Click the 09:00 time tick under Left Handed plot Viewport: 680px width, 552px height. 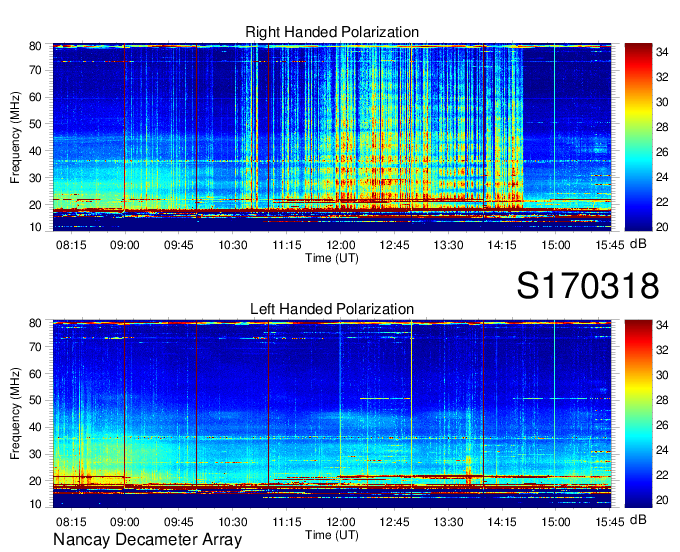125,522
